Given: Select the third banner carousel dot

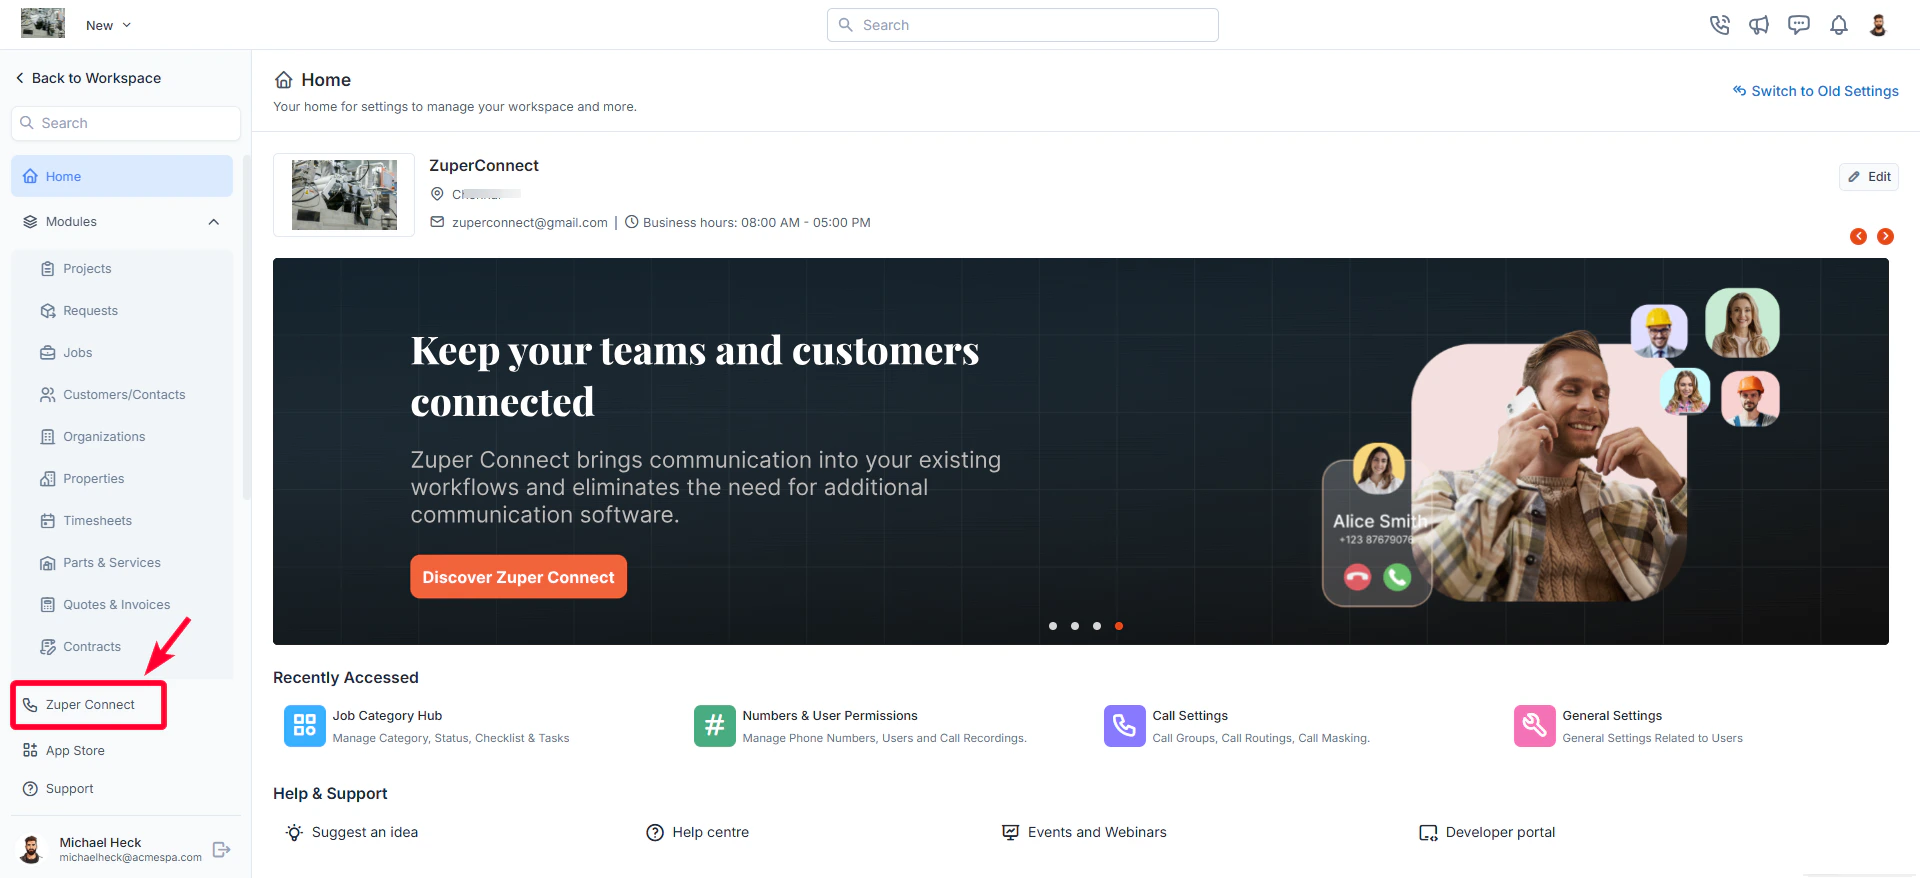Looking at the screenshot, I should 1097,626.
